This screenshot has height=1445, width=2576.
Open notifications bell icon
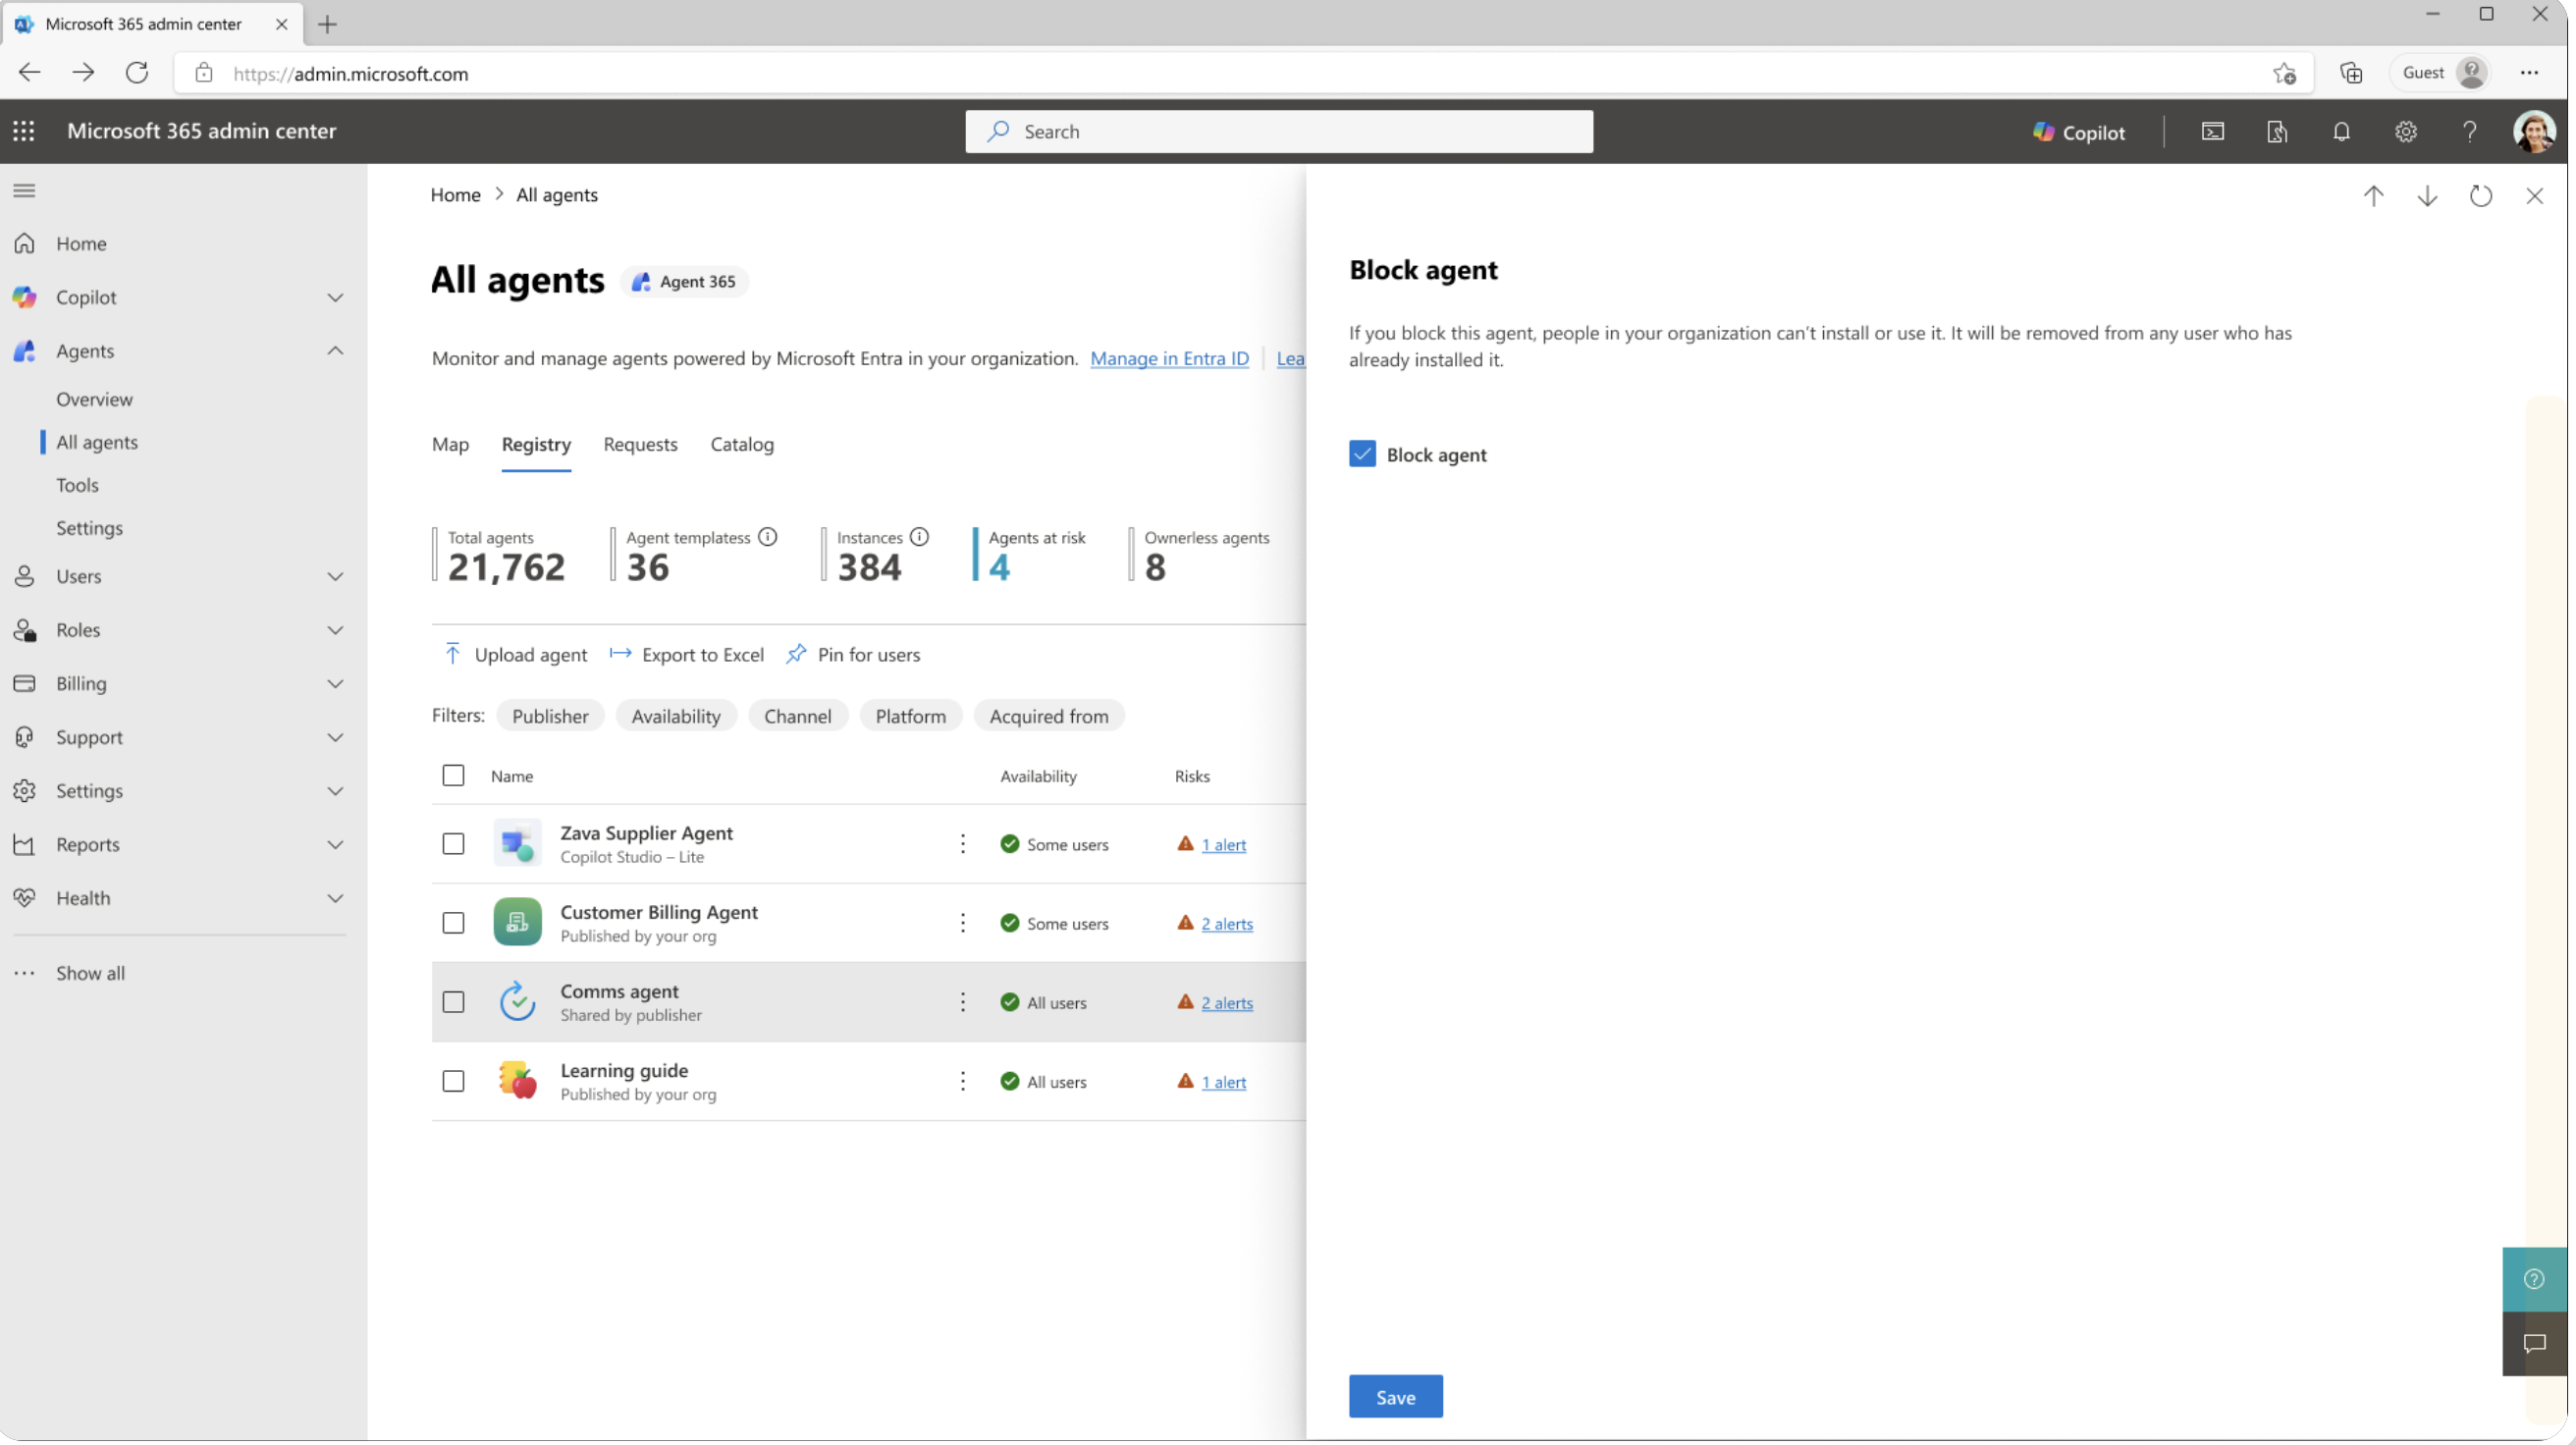click(x=2341, y=132)
